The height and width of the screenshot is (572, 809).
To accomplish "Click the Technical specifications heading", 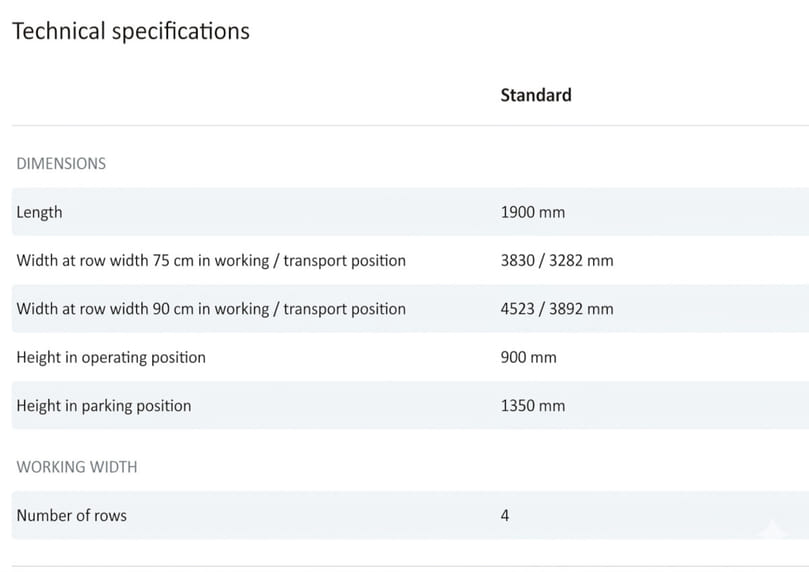I will coord(130,31).
